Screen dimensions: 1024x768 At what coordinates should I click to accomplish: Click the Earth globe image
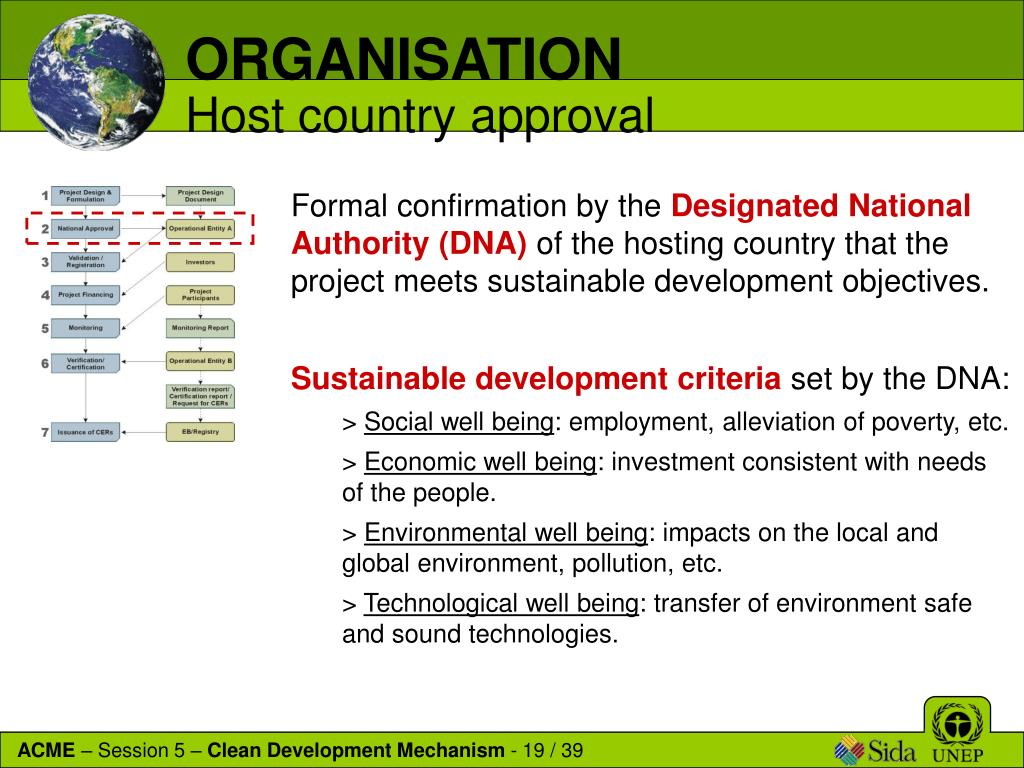tap(97, 82)
